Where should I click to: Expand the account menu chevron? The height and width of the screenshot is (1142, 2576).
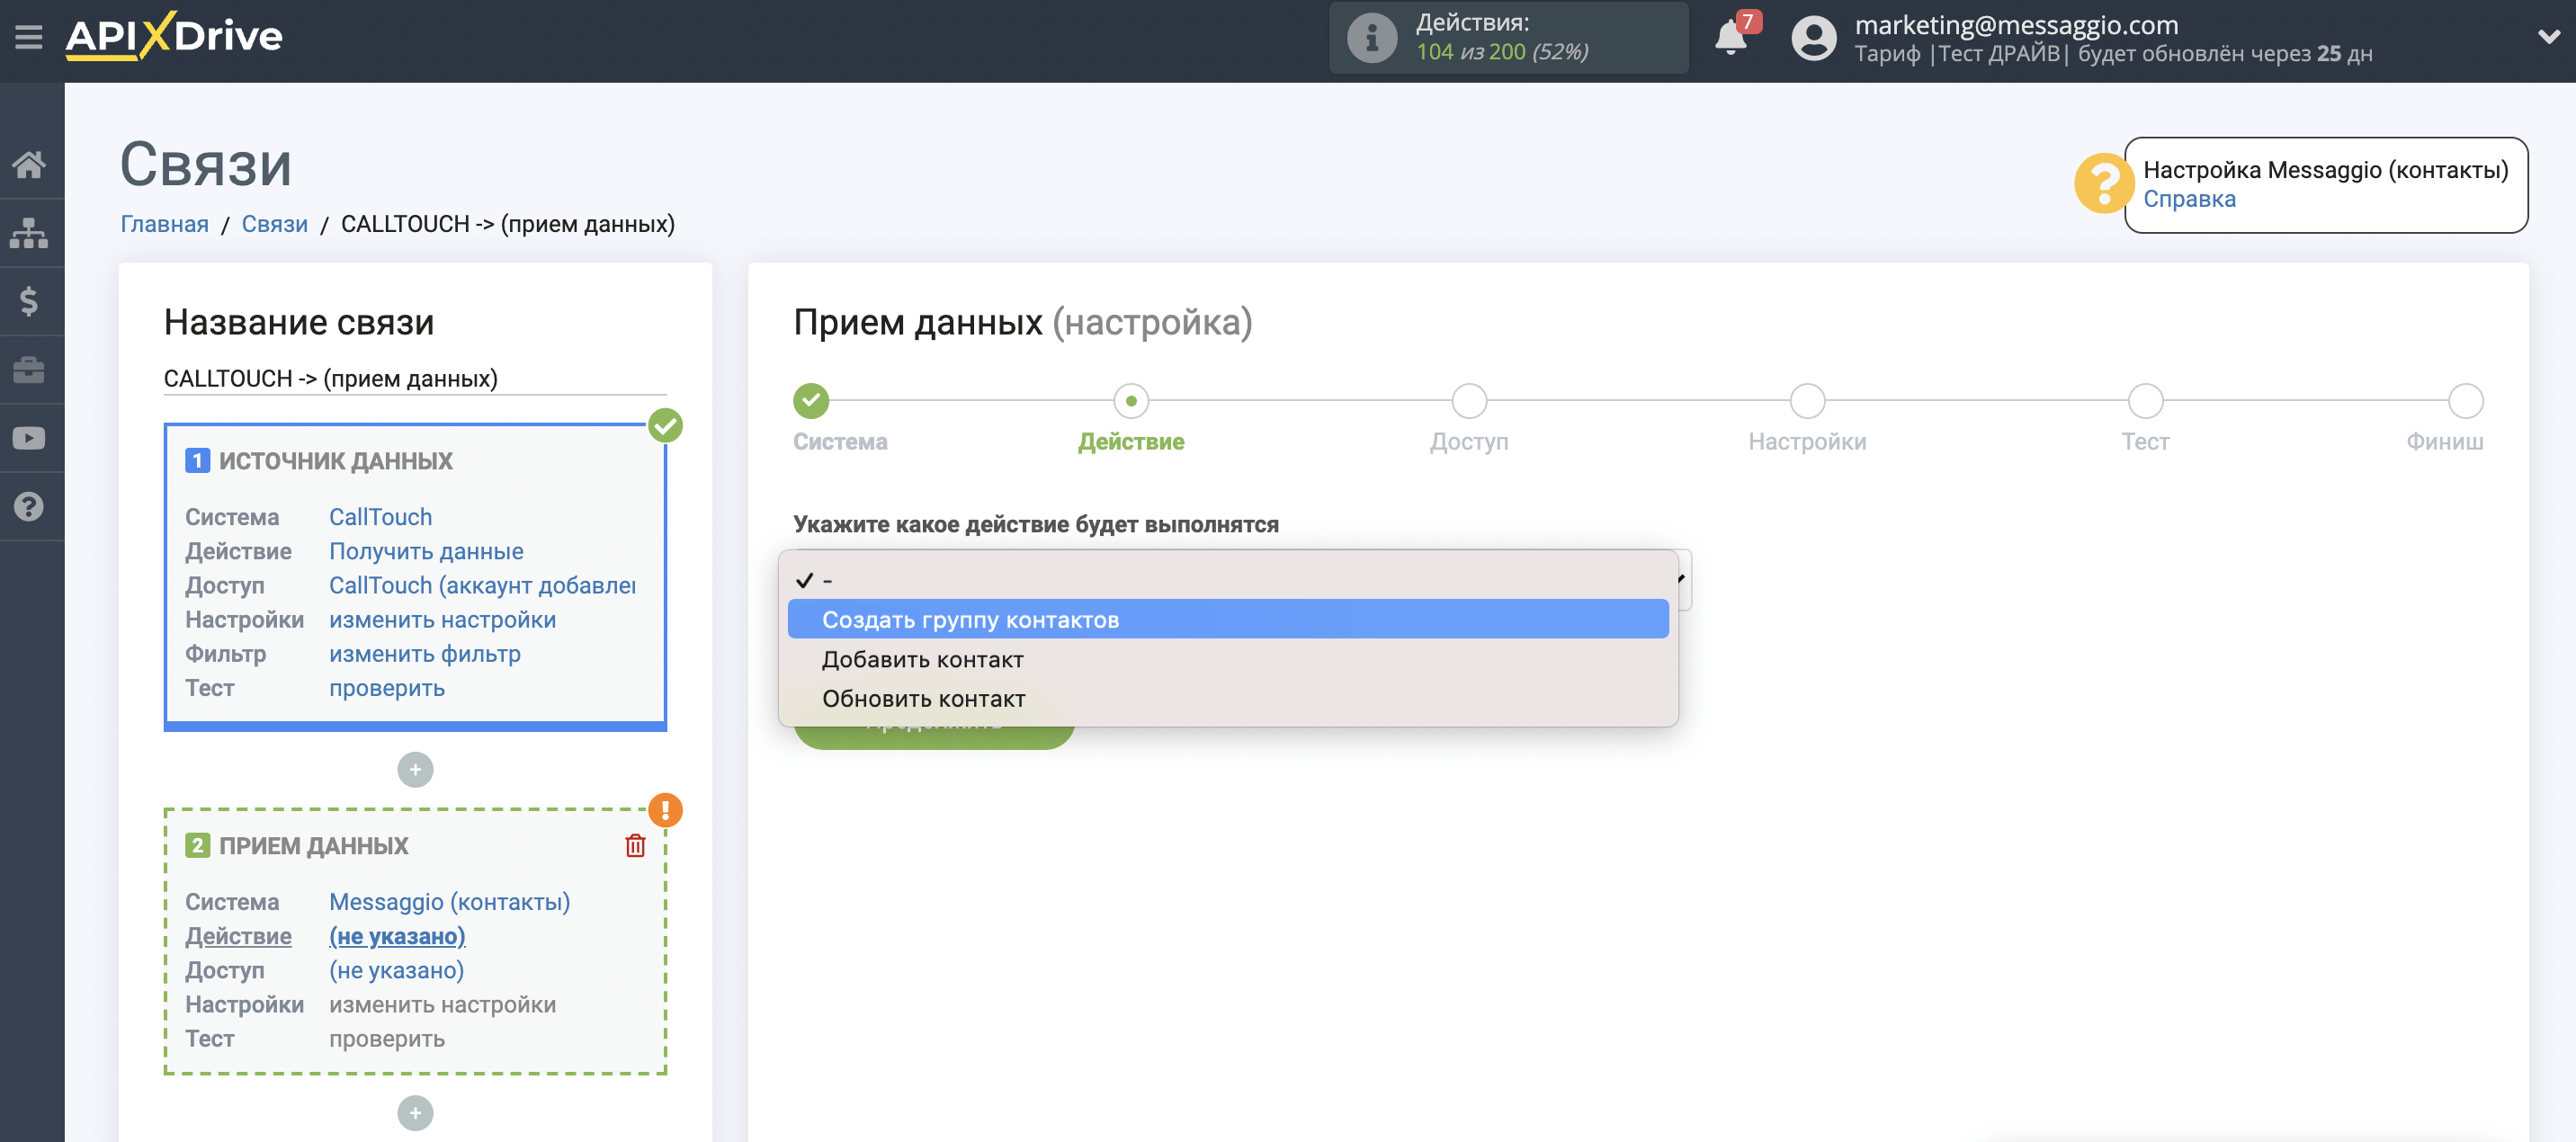click(2548, 37)
